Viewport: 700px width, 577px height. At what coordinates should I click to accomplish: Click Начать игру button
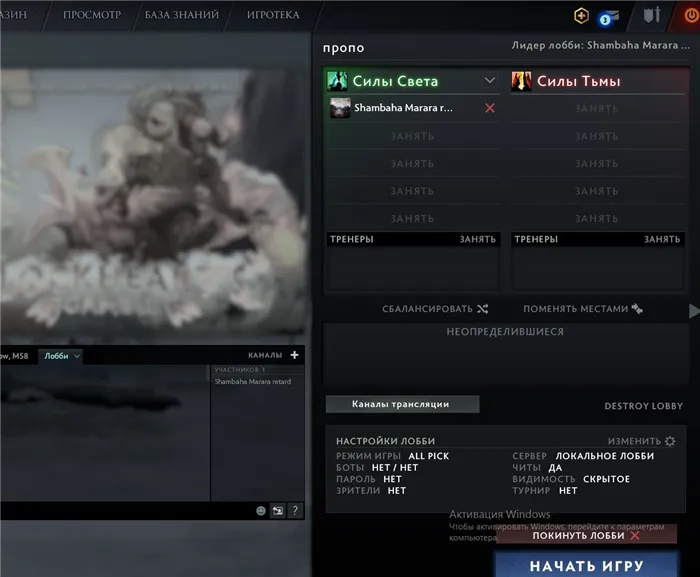tap(586, 566)
